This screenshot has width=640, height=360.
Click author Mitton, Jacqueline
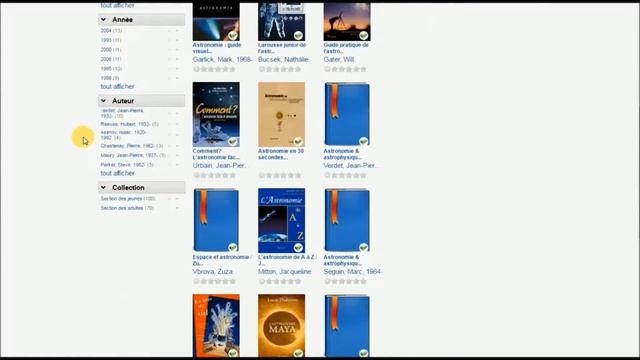[284, 272]
